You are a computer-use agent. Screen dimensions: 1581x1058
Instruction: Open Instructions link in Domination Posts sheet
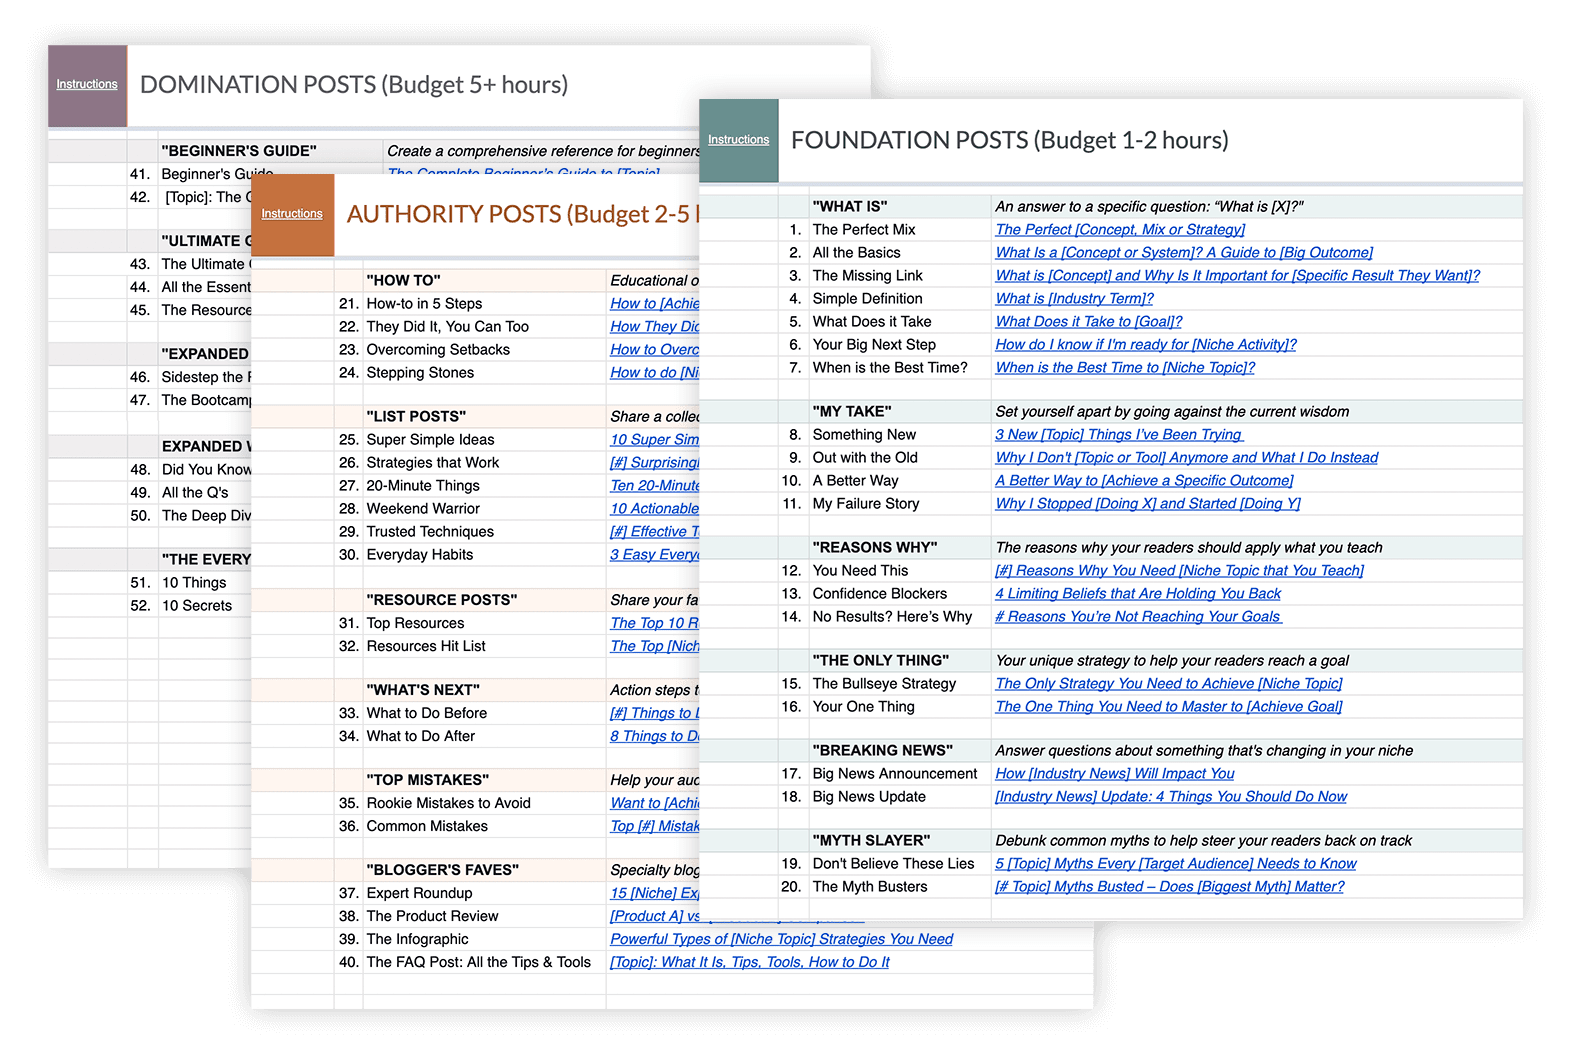[87, 84]
